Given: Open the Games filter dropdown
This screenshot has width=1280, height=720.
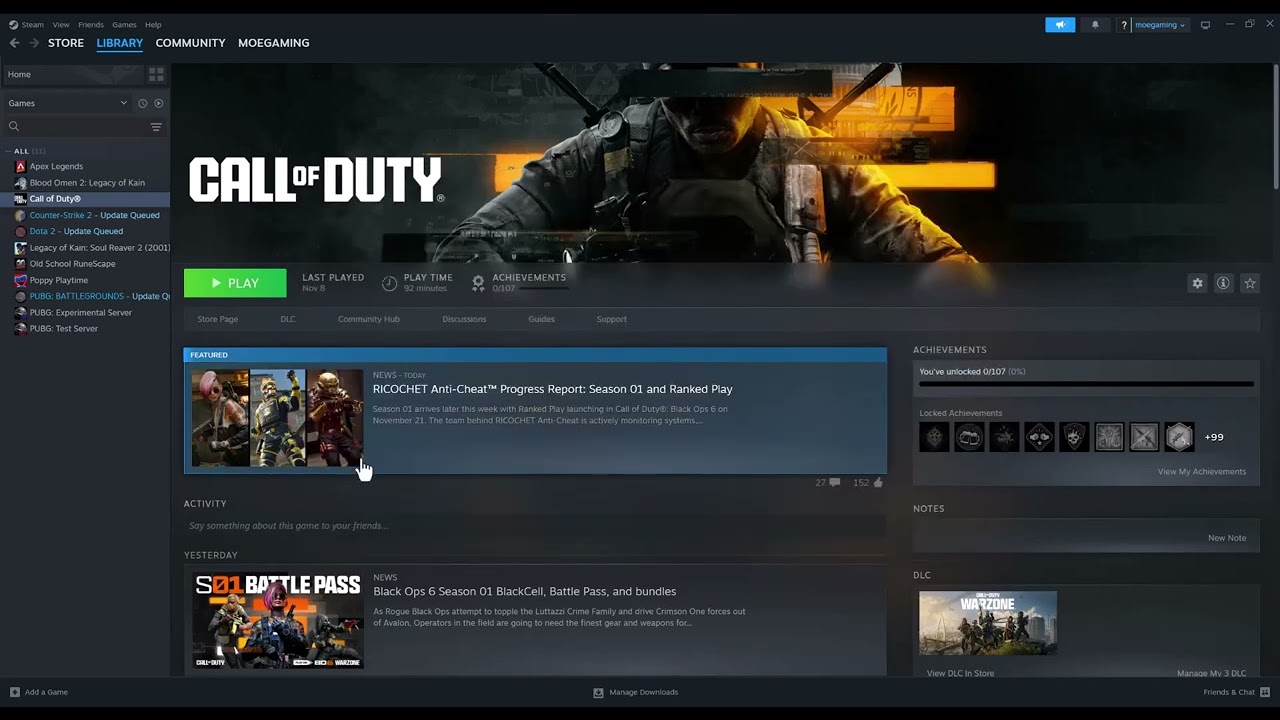Looking at the screenshot, I should tap(68, 103).
